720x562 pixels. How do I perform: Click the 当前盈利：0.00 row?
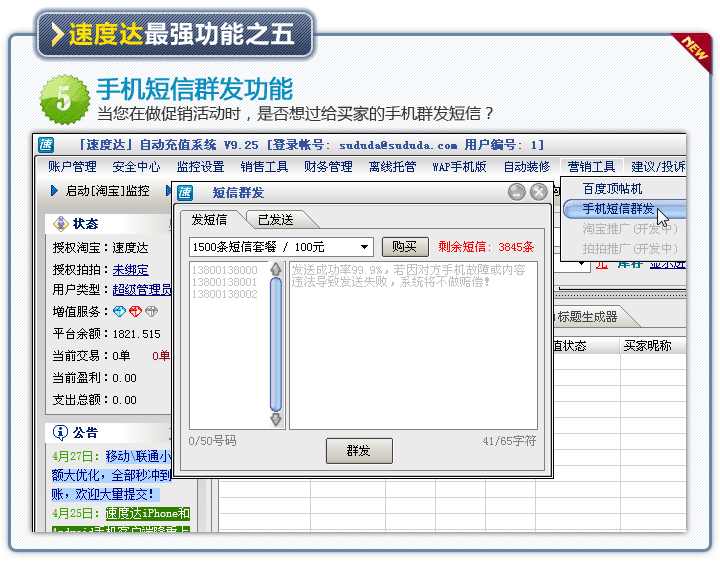(94, 378)
